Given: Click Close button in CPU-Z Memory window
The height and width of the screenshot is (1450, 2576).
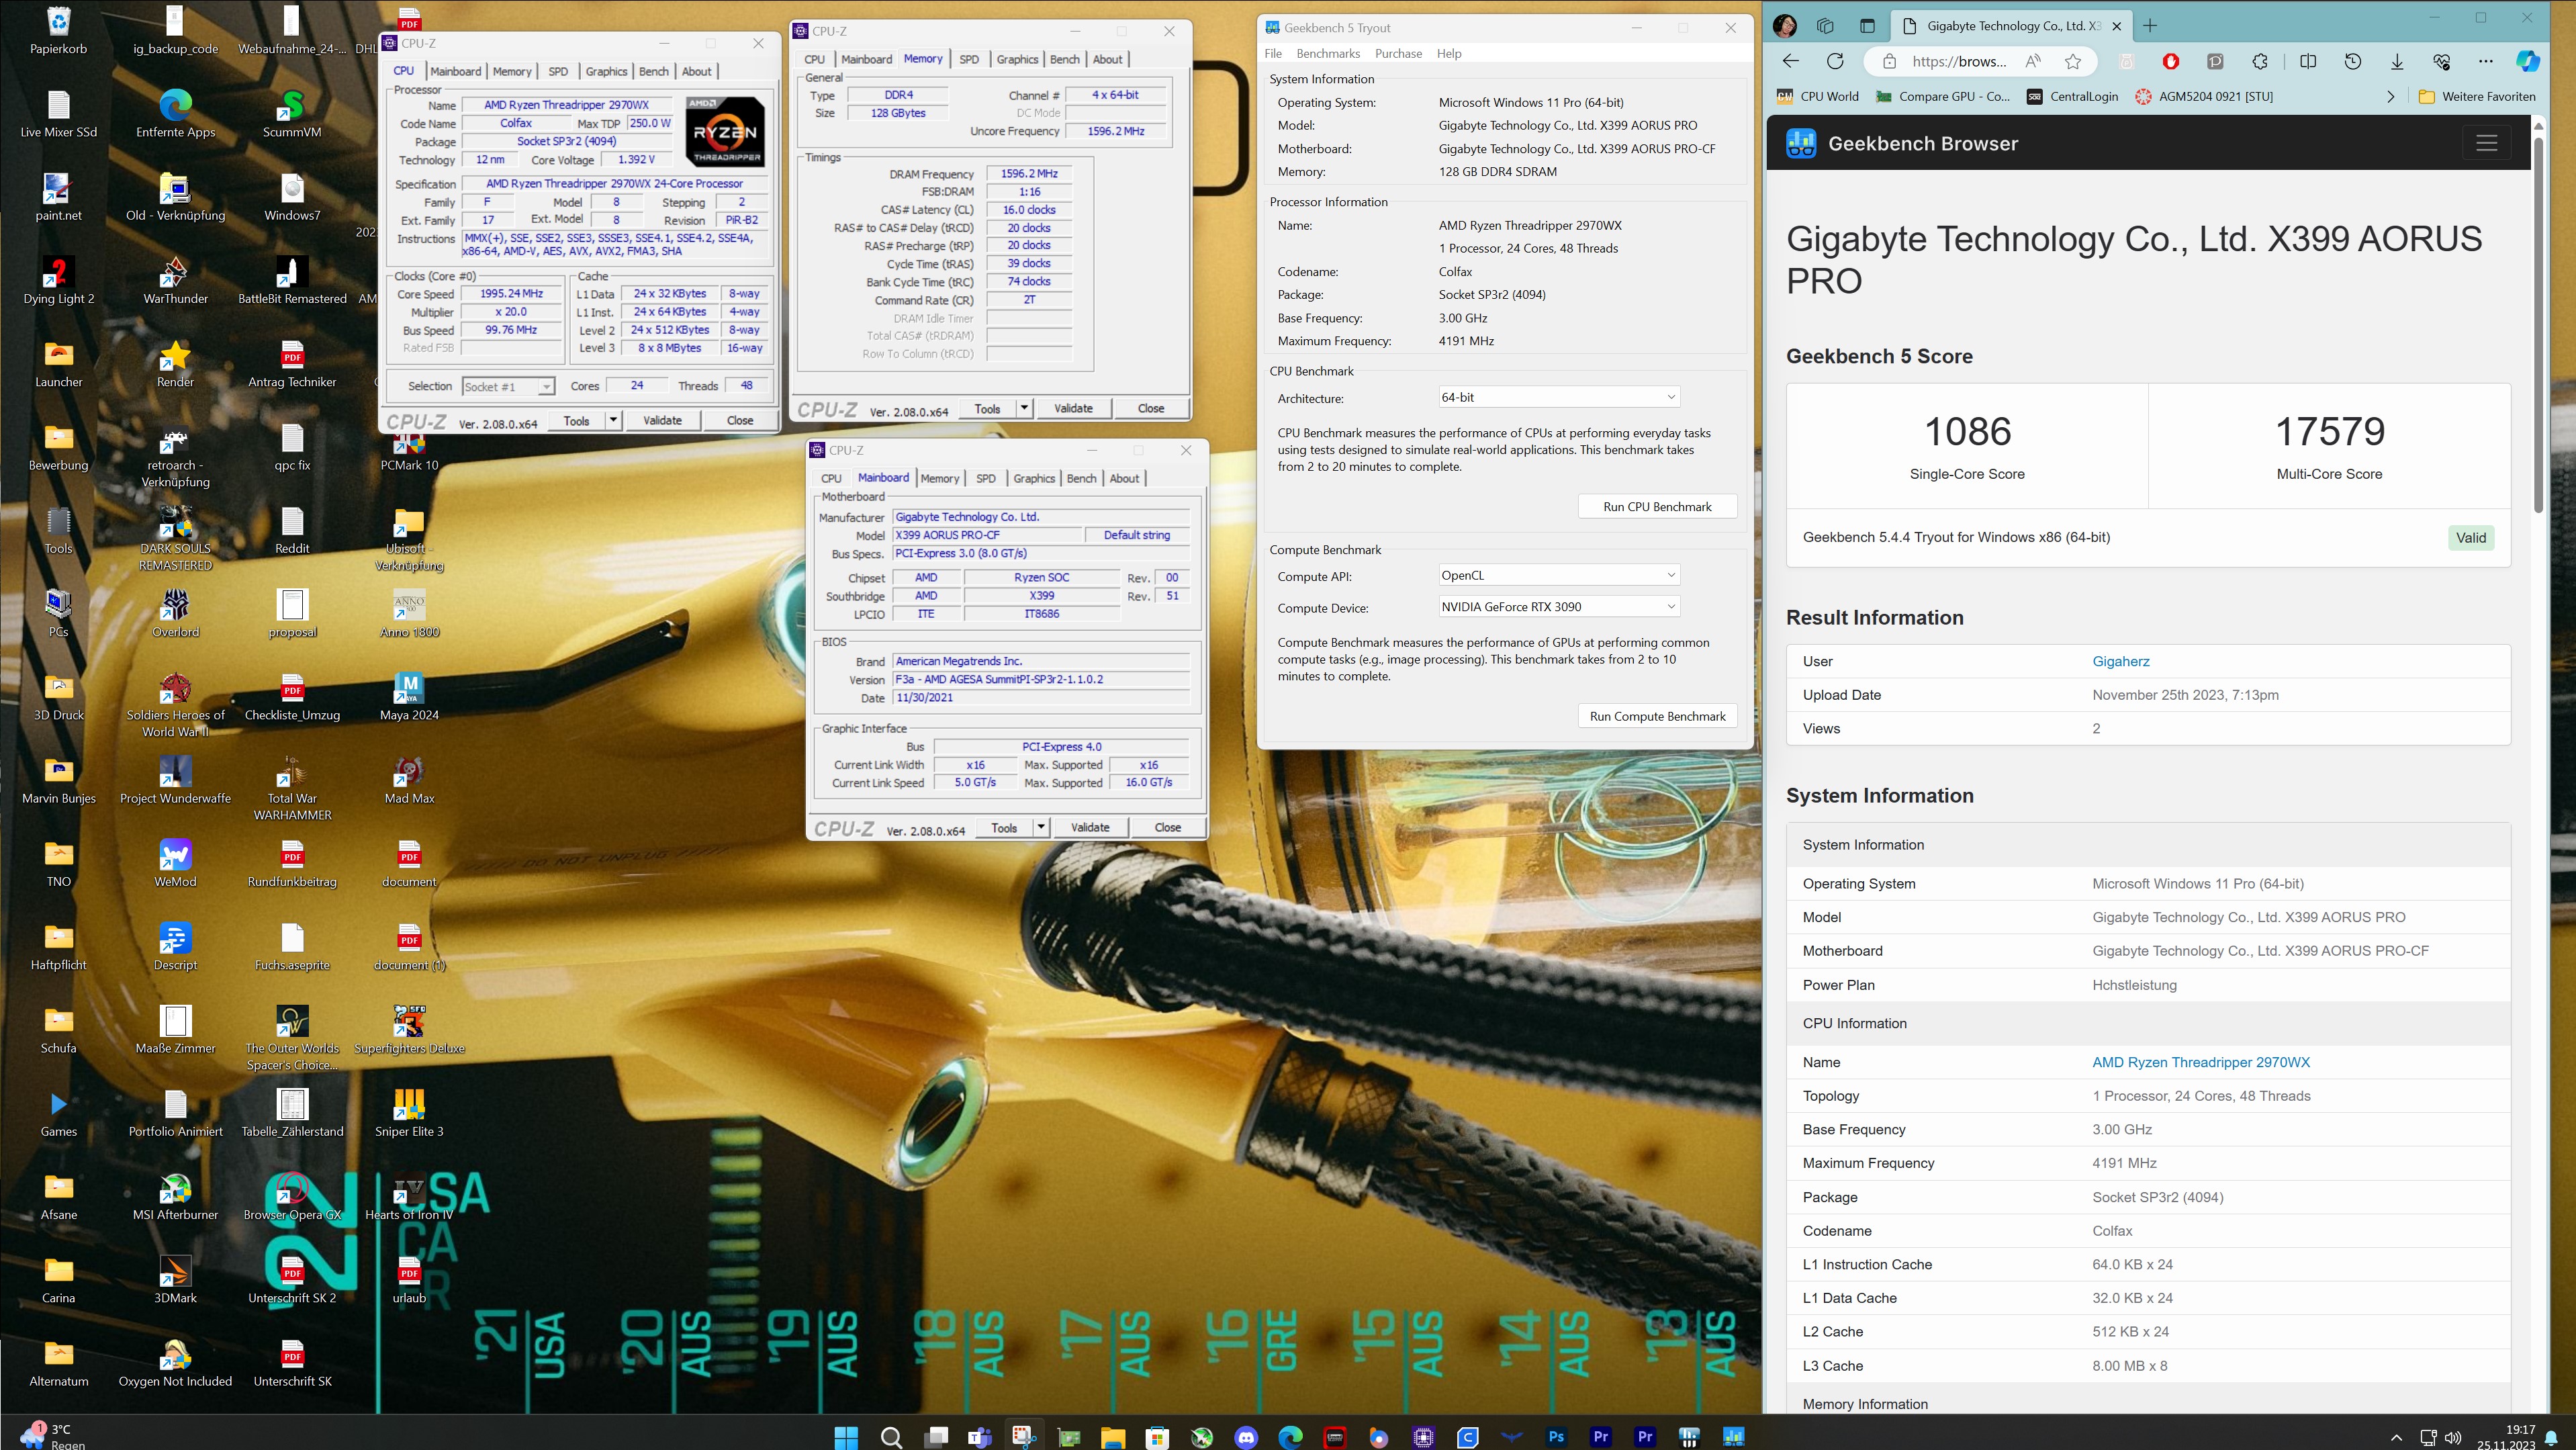Looking at the screenshot, I should (x=1150, y=408).
